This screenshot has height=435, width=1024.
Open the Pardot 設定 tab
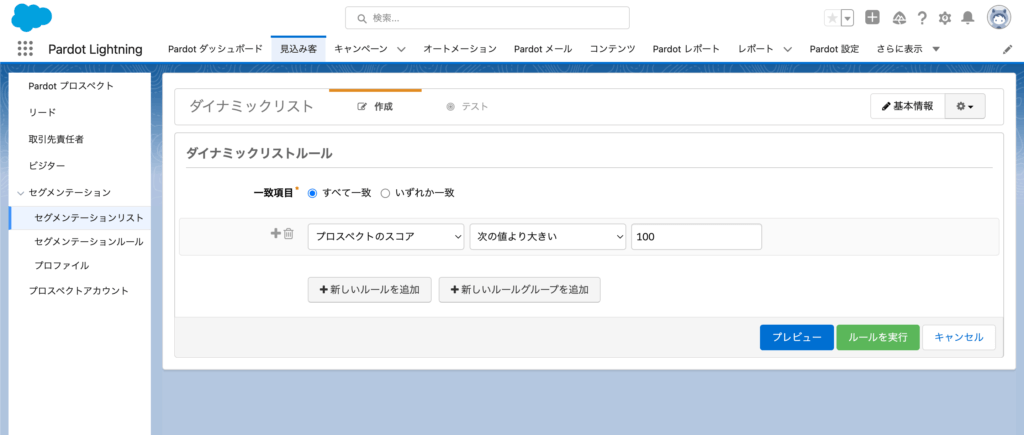(834, 49)
